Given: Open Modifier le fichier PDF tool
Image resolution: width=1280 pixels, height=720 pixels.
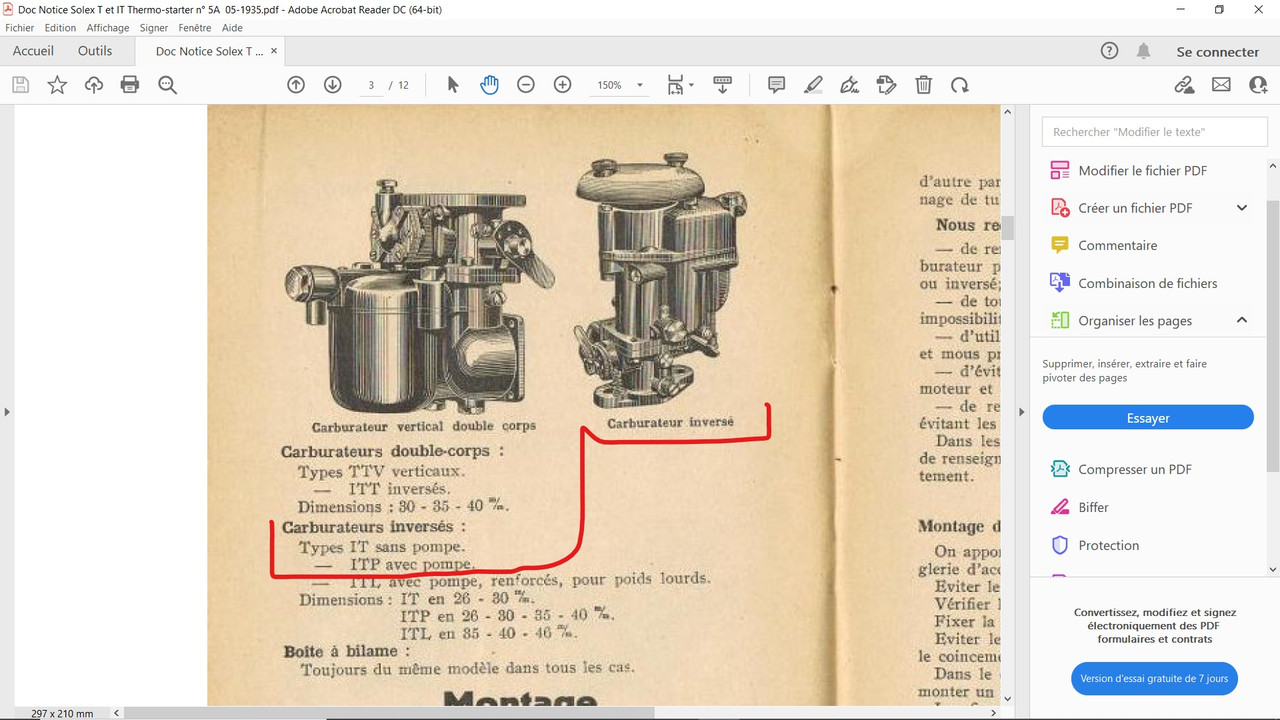Looking at the screenshot, I should (x=1142, y=171).
